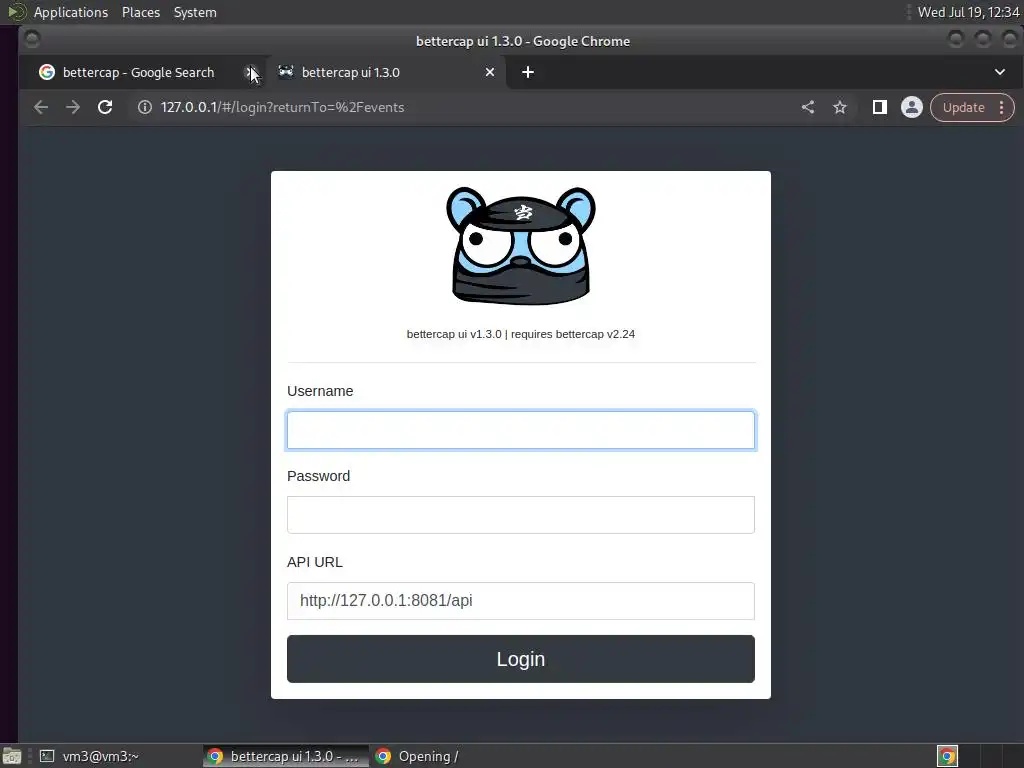Viewport: 1024px width, 768px height.
Task: Click the Password label
Action: [318, 476]
